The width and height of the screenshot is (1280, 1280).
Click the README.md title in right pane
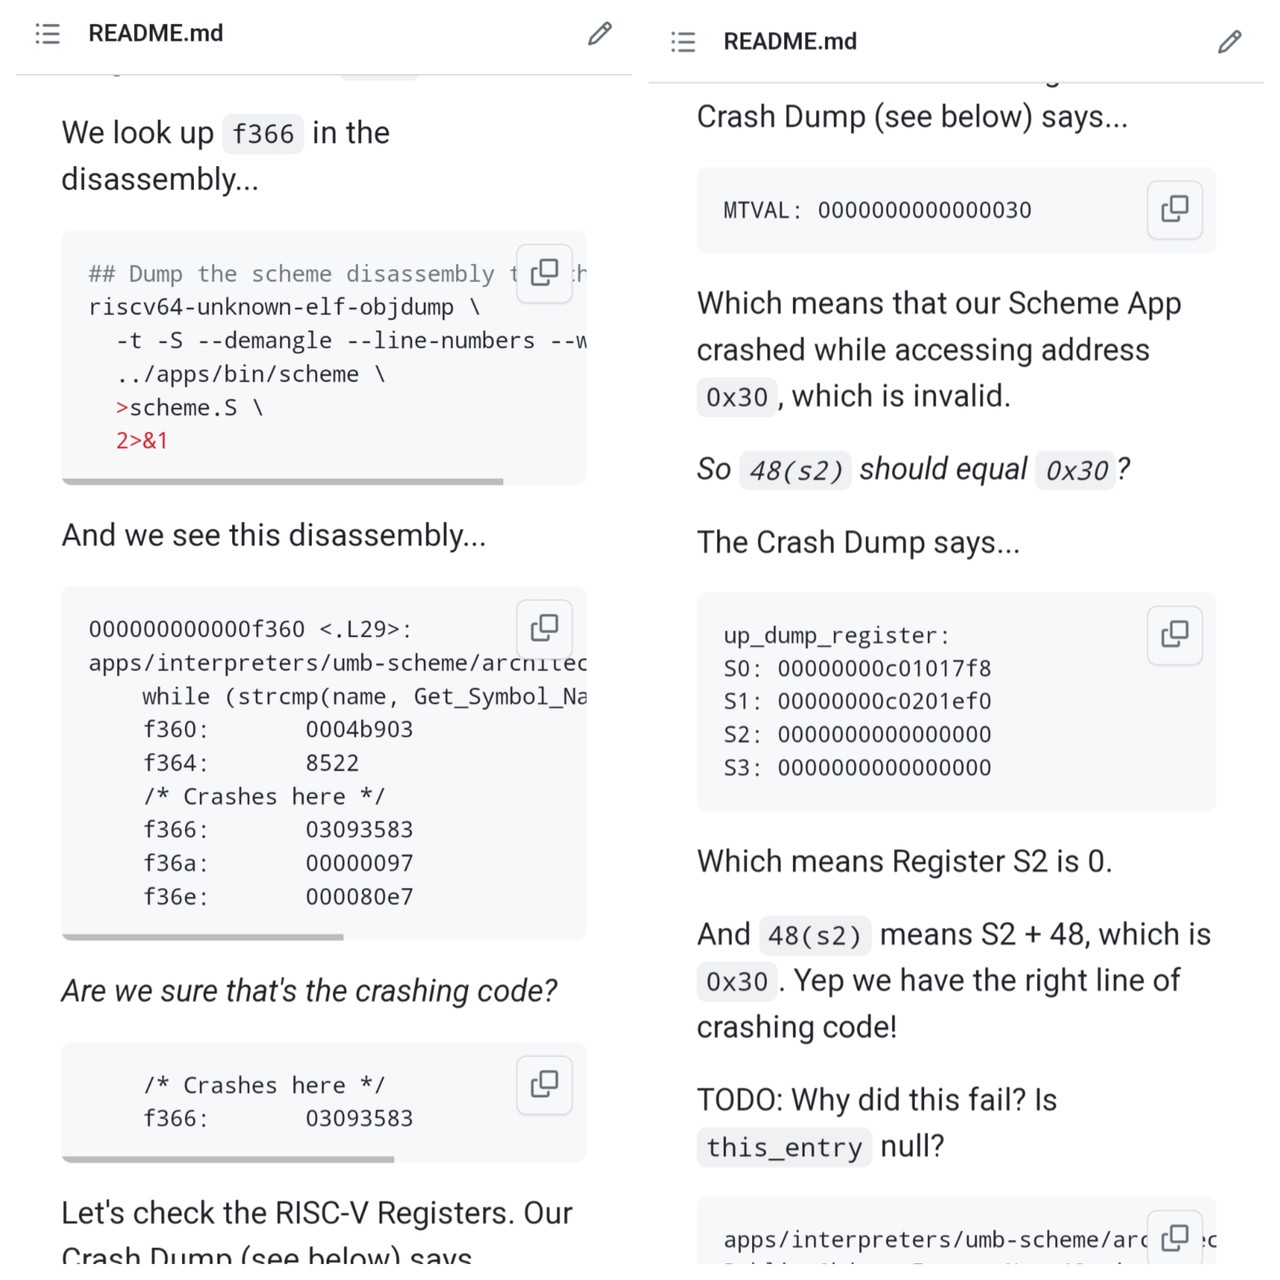pos(790,42)
